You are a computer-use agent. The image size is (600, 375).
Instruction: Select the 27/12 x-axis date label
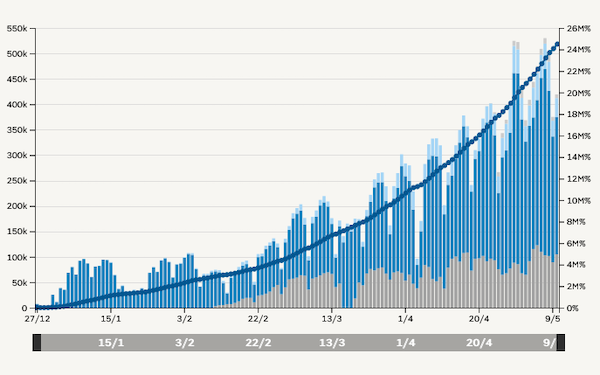click(x=38, y=319)
